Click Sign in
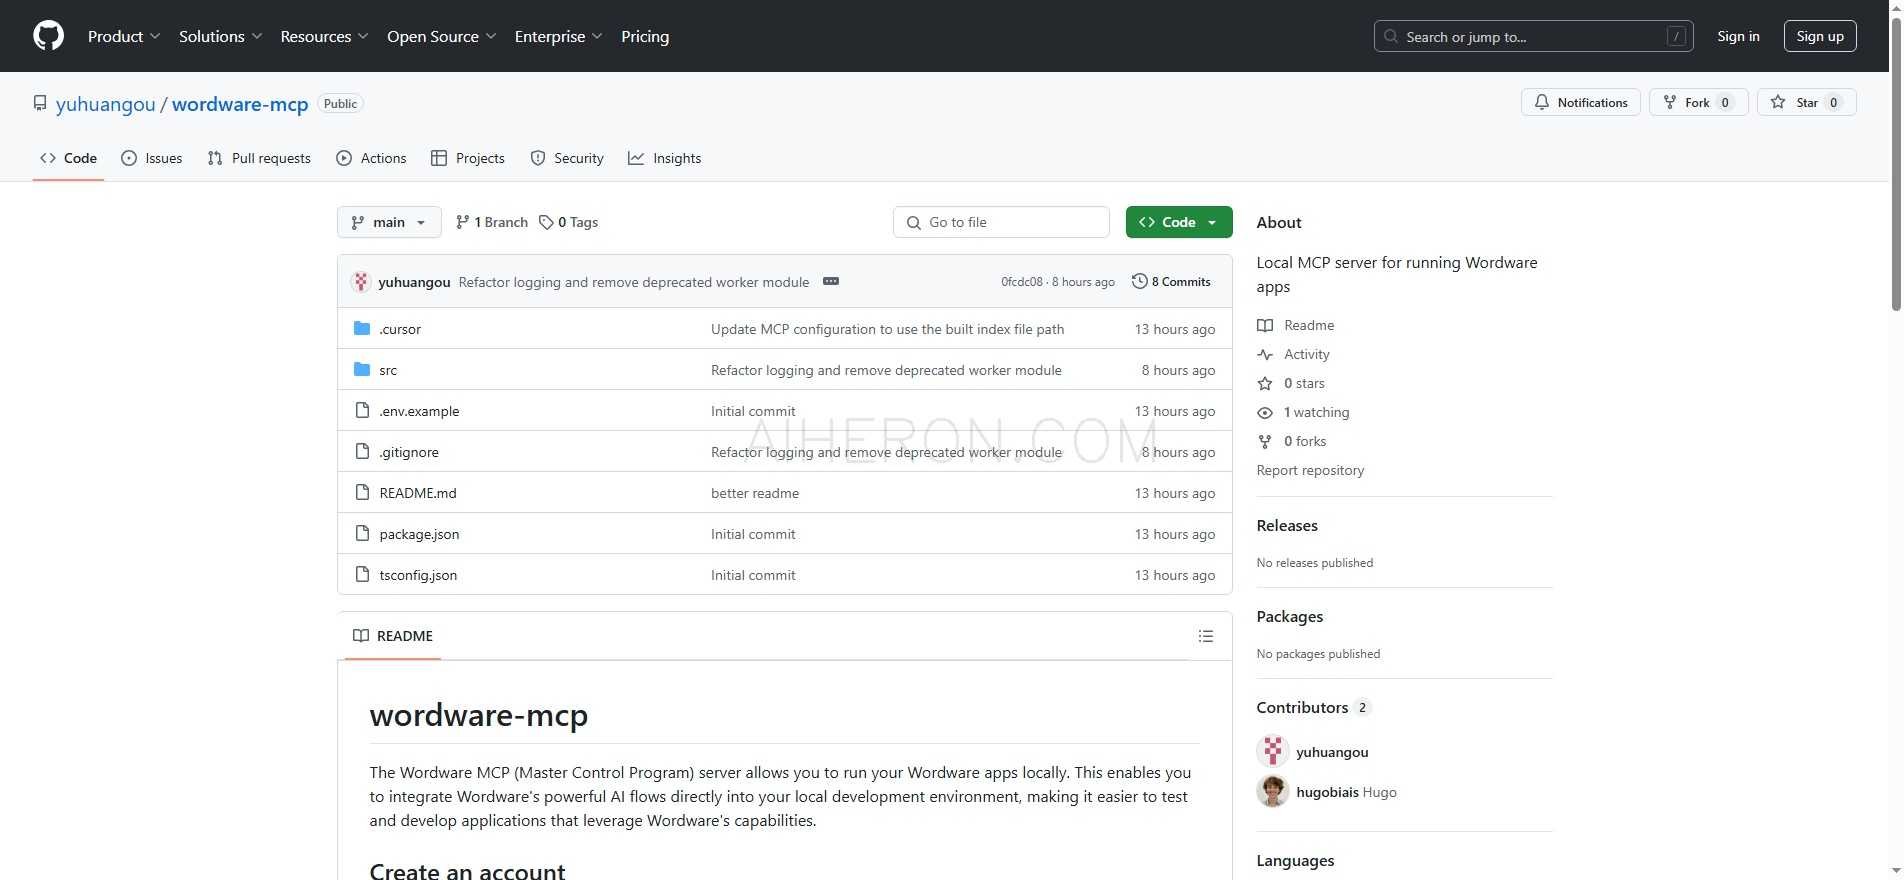This screenshot has height=880, width=1904. [x=1738, y=36]
